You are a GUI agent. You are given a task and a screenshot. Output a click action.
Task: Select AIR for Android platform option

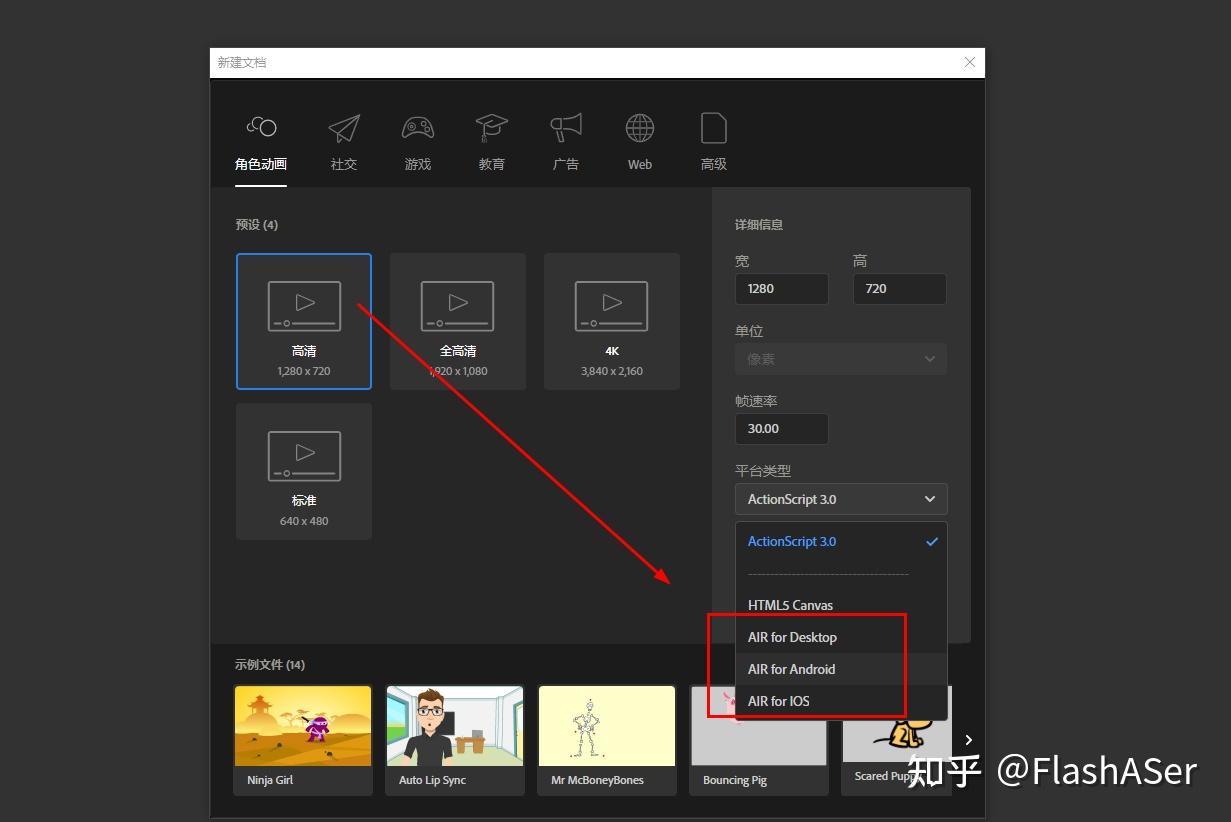point(841,669)
